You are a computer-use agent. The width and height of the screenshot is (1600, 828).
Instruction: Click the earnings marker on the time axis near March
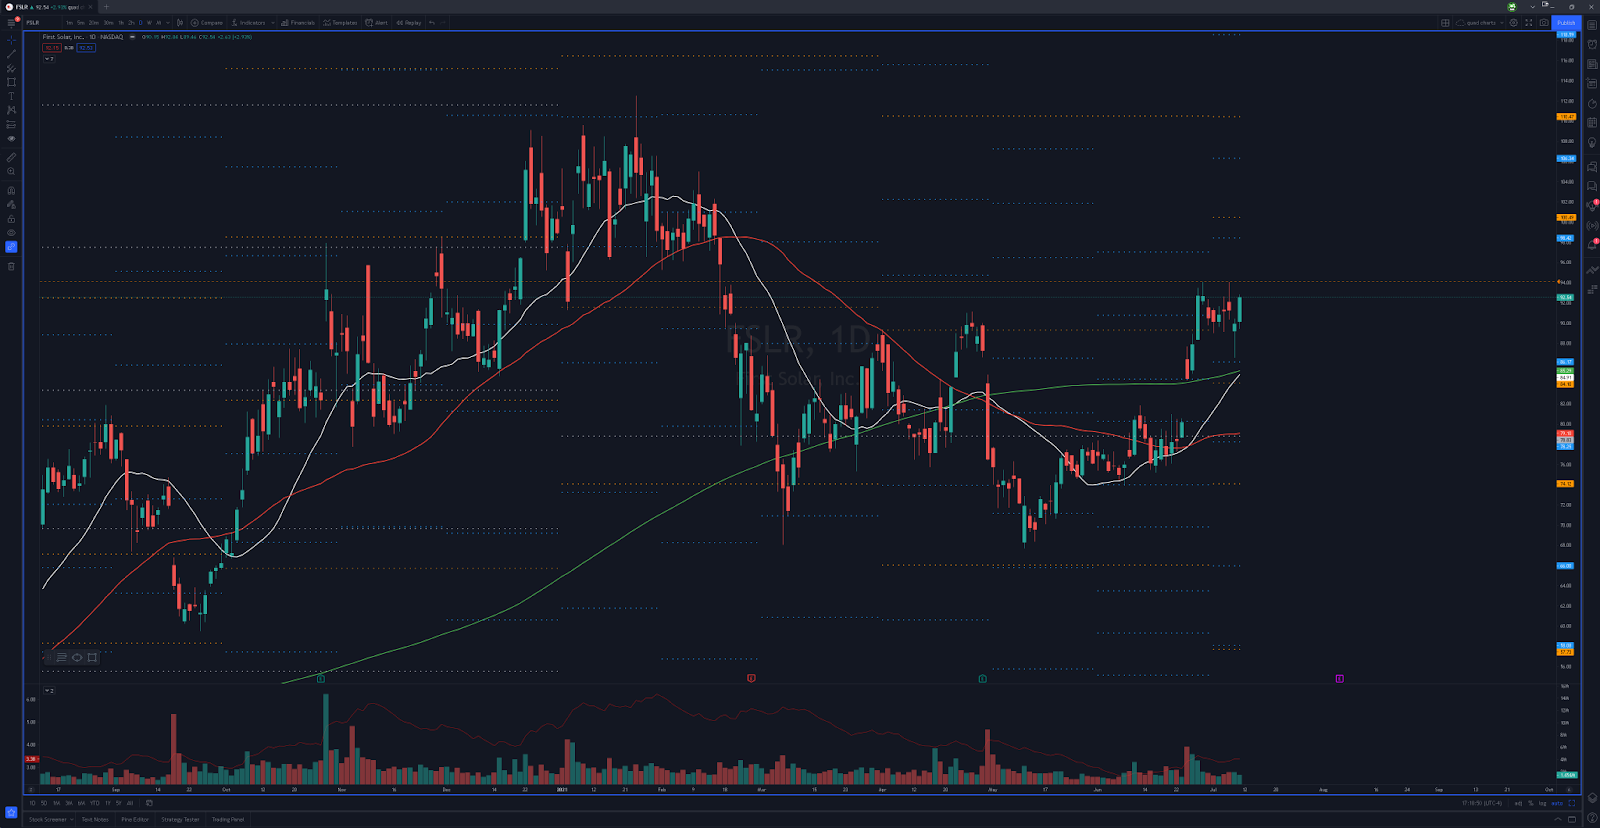[x=751, y=678]
